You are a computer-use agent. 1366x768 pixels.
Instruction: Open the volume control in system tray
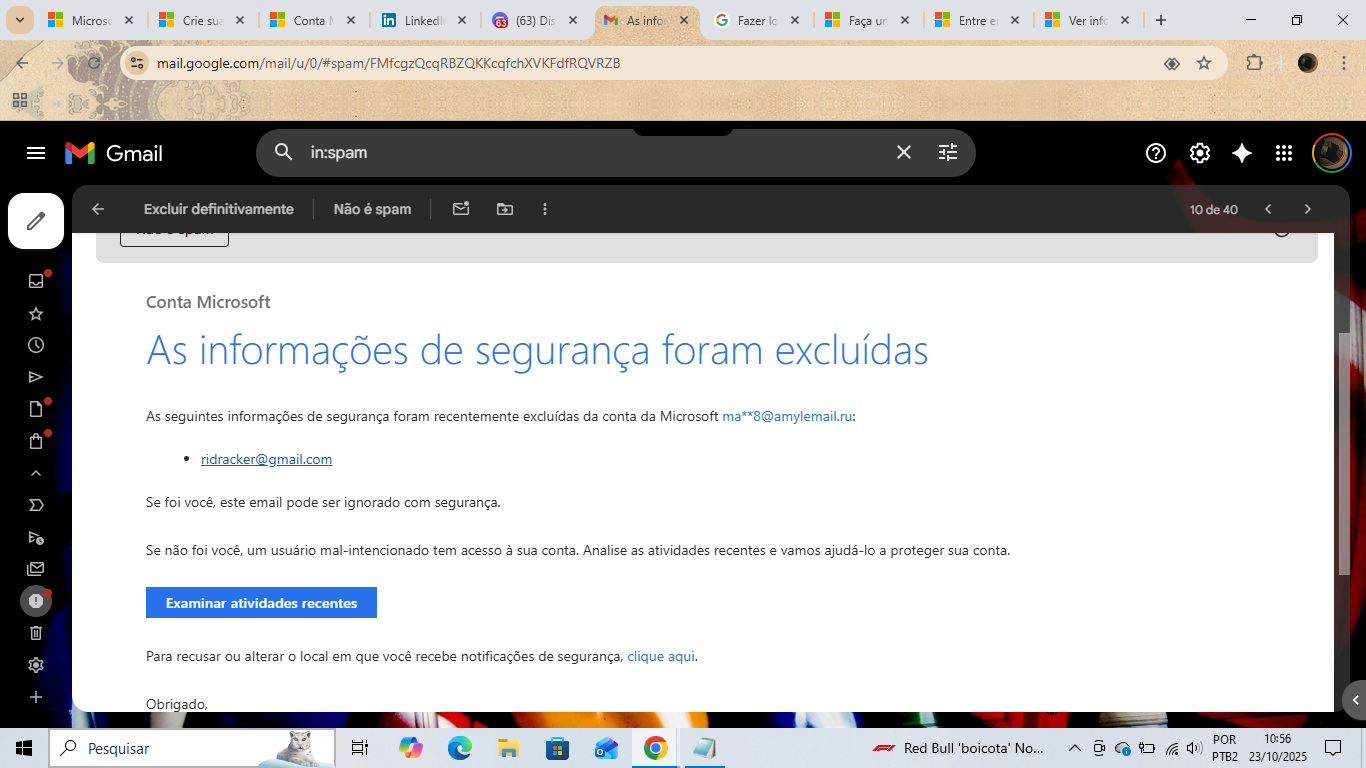click(1193, 748)
